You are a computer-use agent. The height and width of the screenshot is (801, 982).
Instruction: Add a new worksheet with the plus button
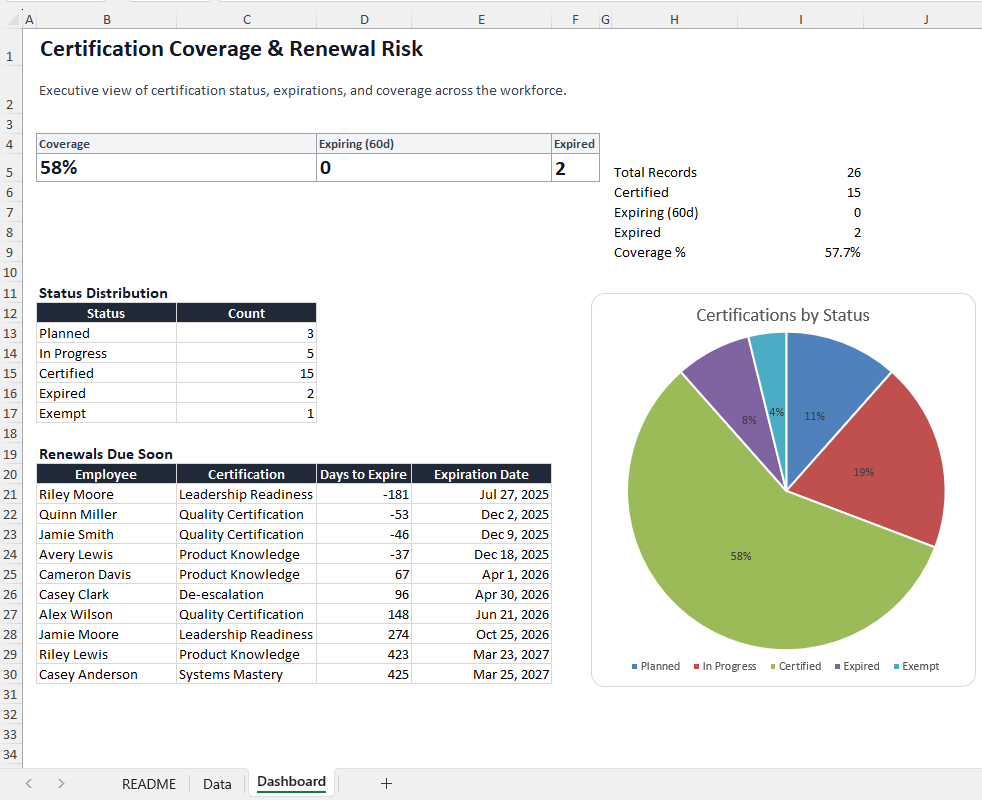pyautogui.click(x=386, y=783)
